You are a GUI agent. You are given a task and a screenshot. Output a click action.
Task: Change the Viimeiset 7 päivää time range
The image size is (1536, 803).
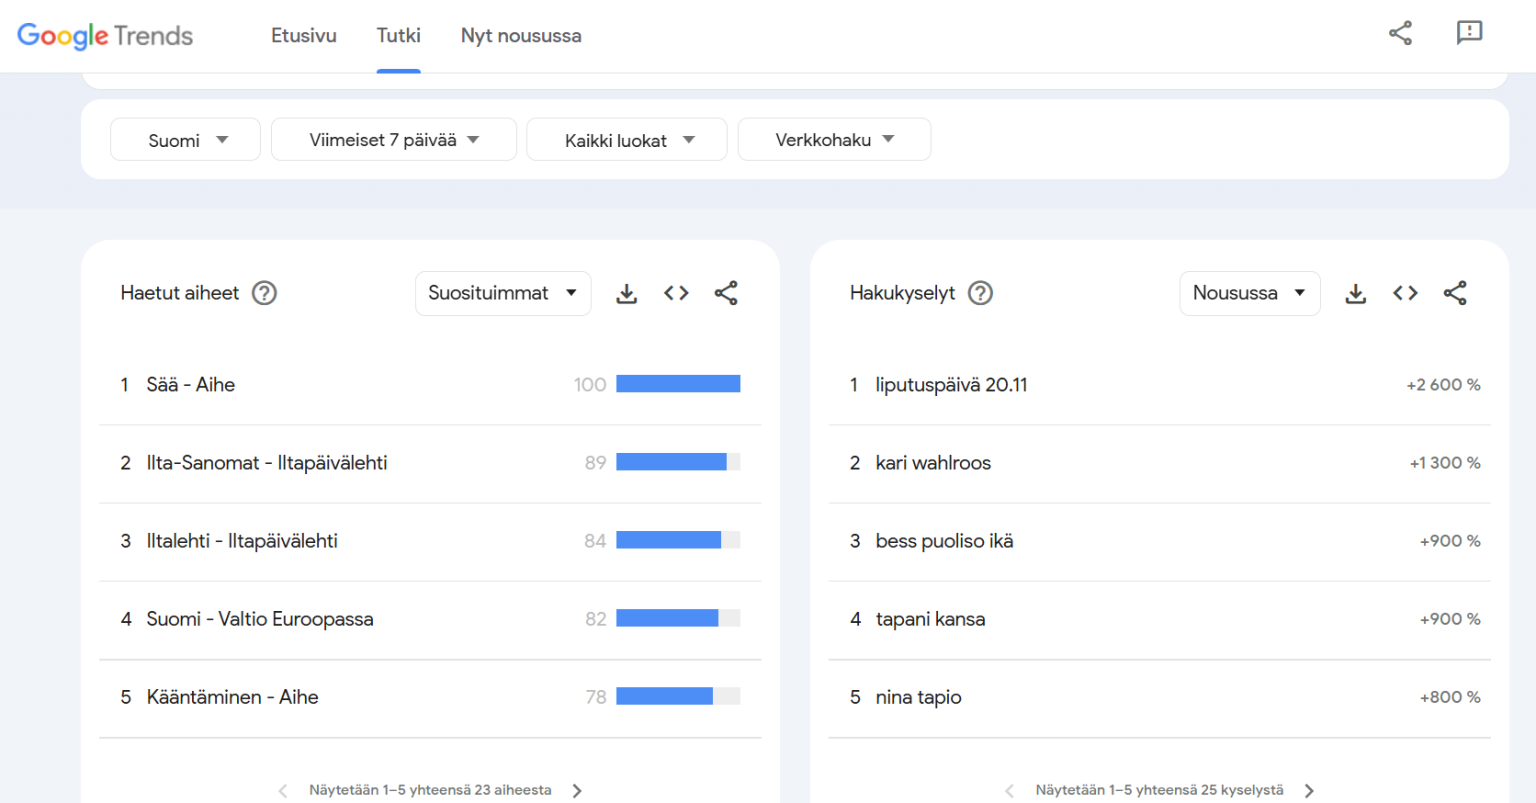pos(394,140)
